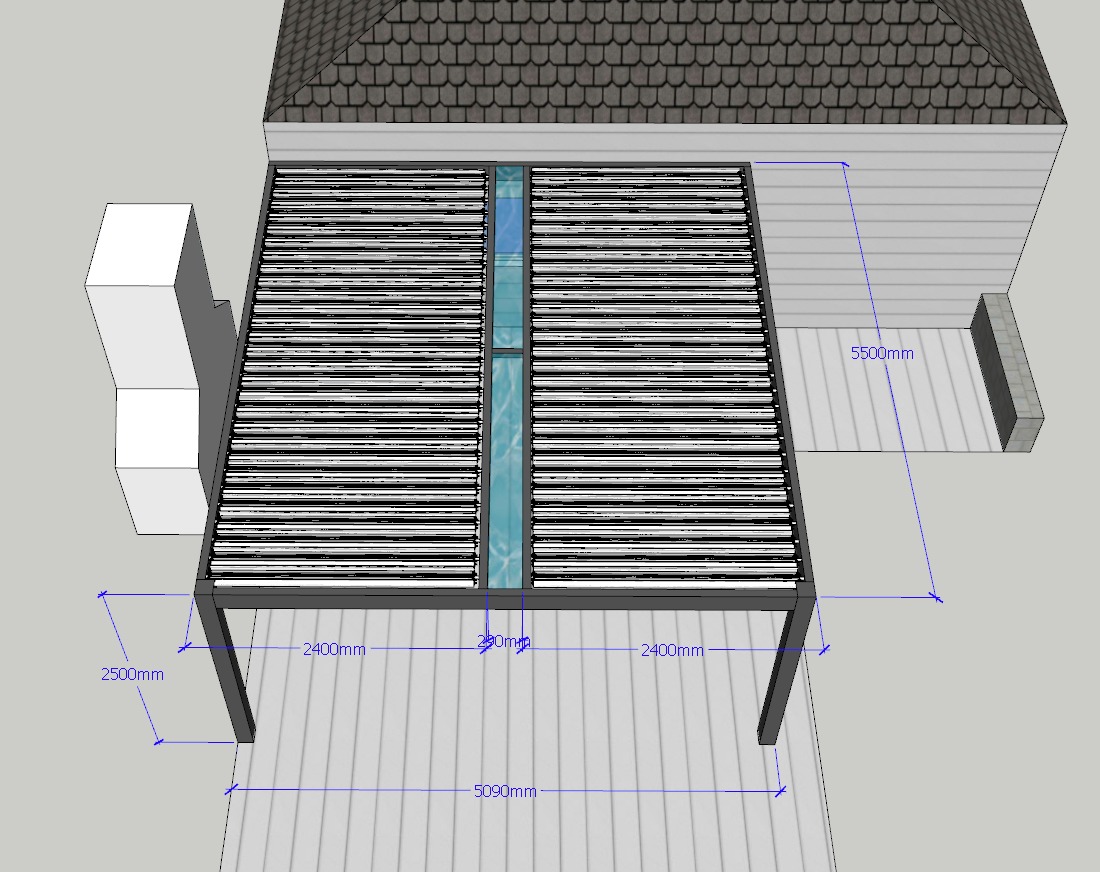Pick the 2400mm dimension under right louvre bay
The height and width of the screenshot is (872, 1100).
coord(672,650)
